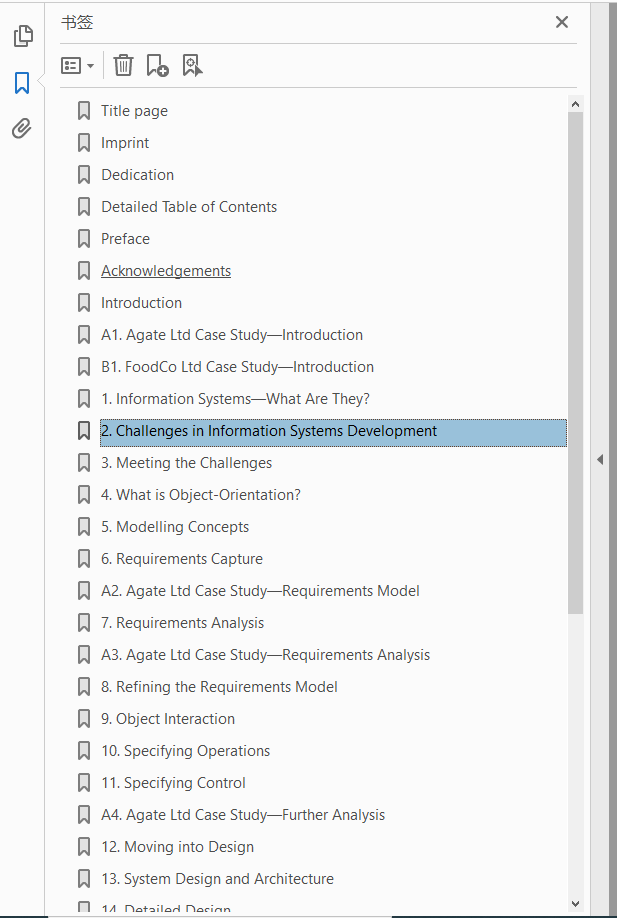Open 9. Object Interaction bookmark
Image resolution: width=617 pixels, height=918 pixels.
168,719
